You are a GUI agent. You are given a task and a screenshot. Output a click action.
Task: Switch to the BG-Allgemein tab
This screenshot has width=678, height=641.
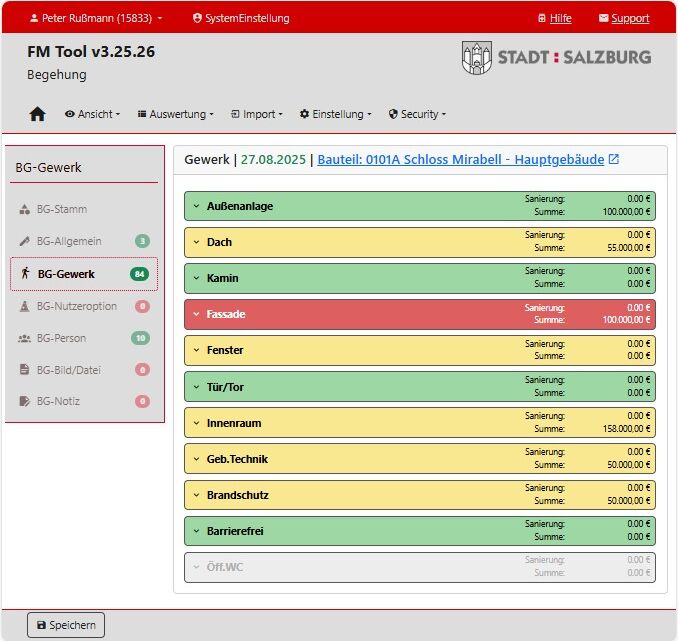pos(84,241)
